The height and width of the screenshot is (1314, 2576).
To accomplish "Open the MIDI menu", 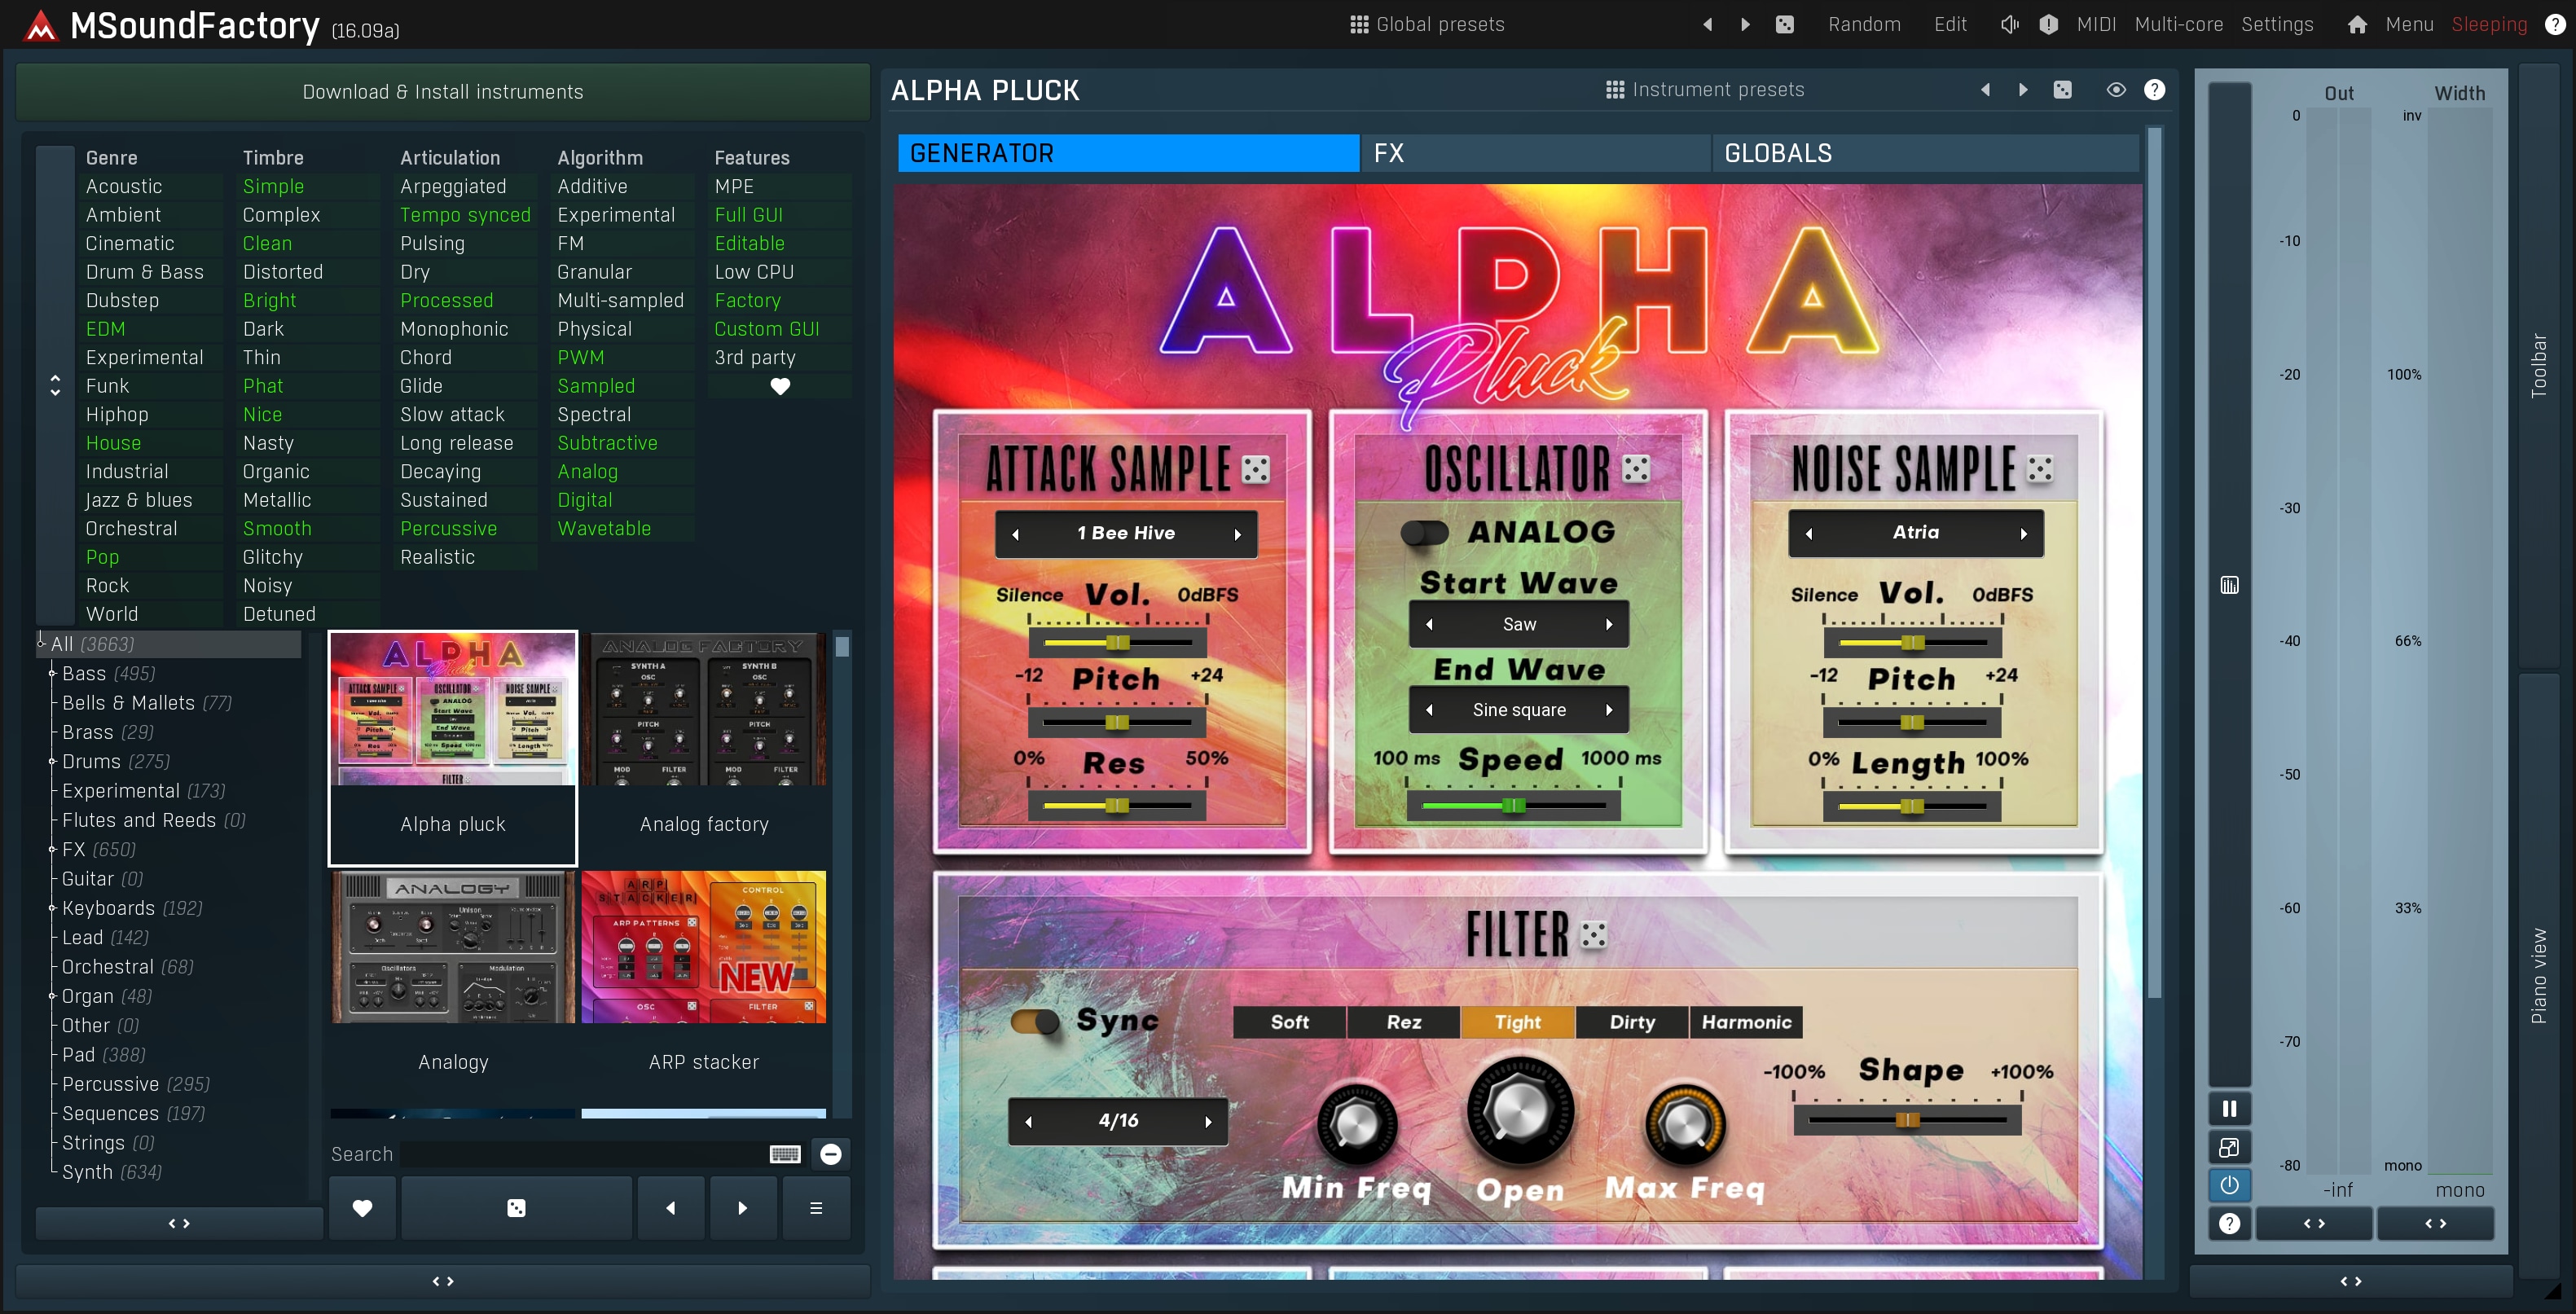I will pyautogui.click(x=2096, y=24).
